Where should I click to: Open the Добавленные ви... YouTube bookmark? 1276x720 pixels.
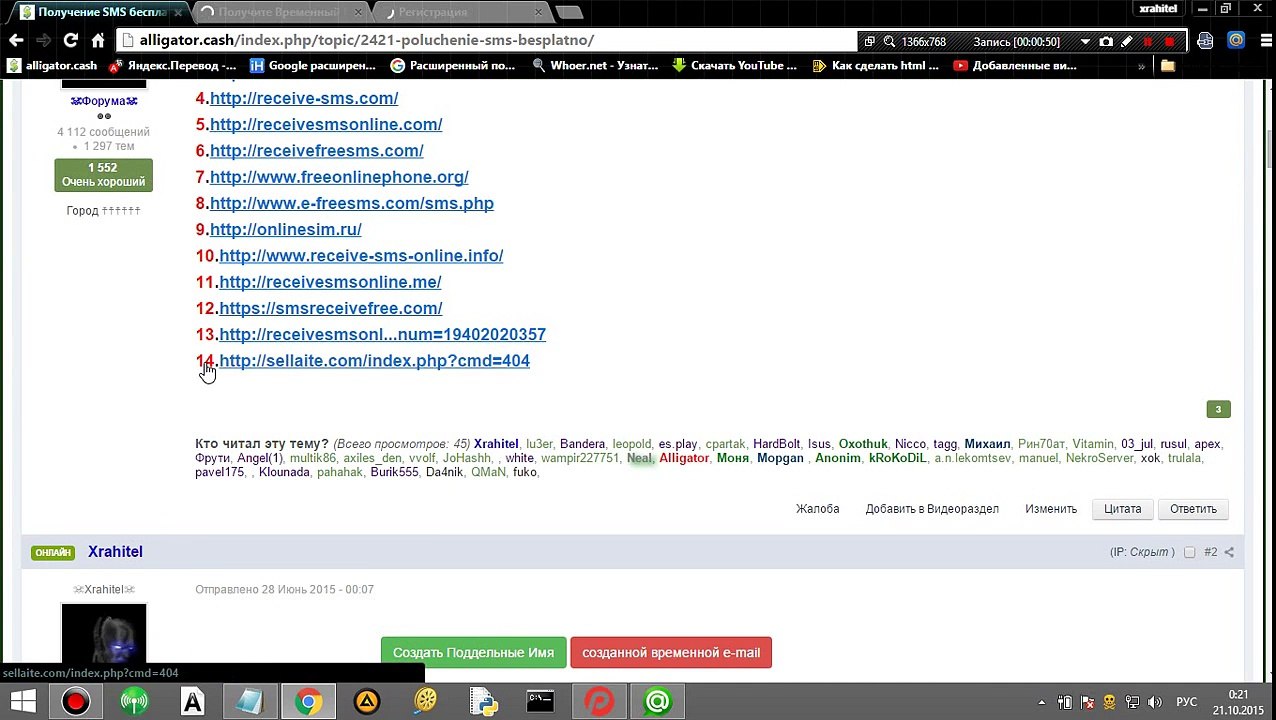(x=1015, y=66)
